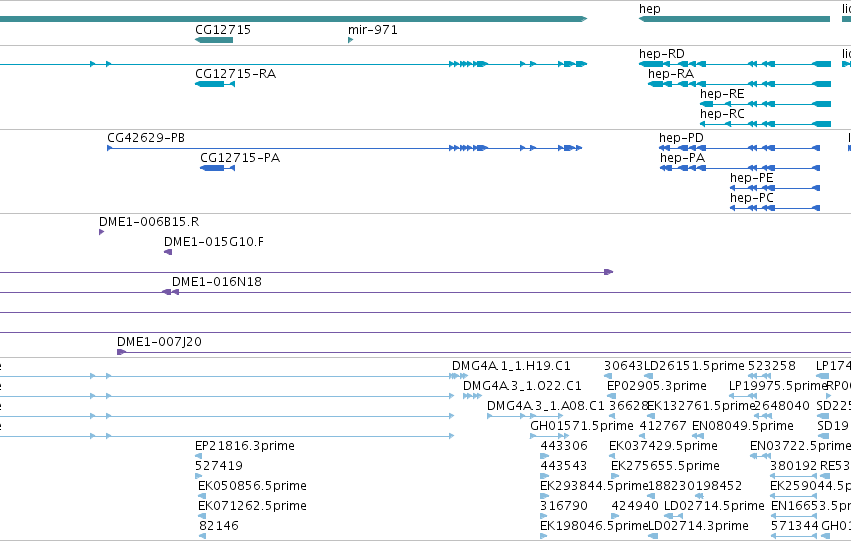Click the CG12715-PA protein glyph
The height and width of the screenshot is (541, 851).
218,168
